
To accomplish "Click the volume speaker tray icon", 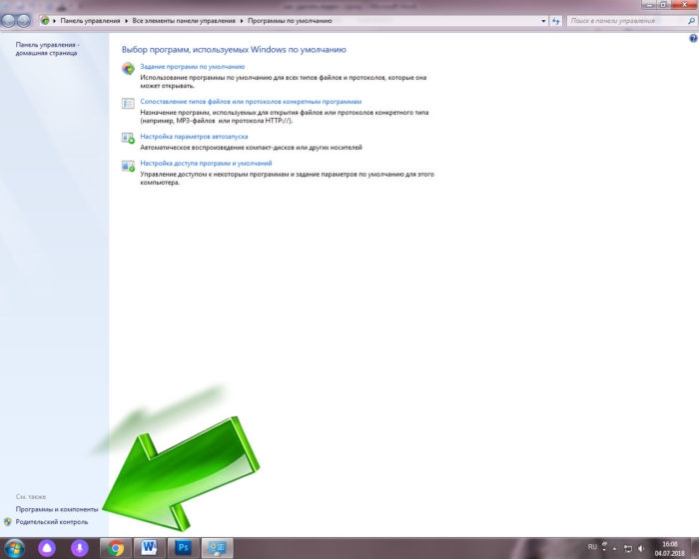I will (x=641, y=548).
